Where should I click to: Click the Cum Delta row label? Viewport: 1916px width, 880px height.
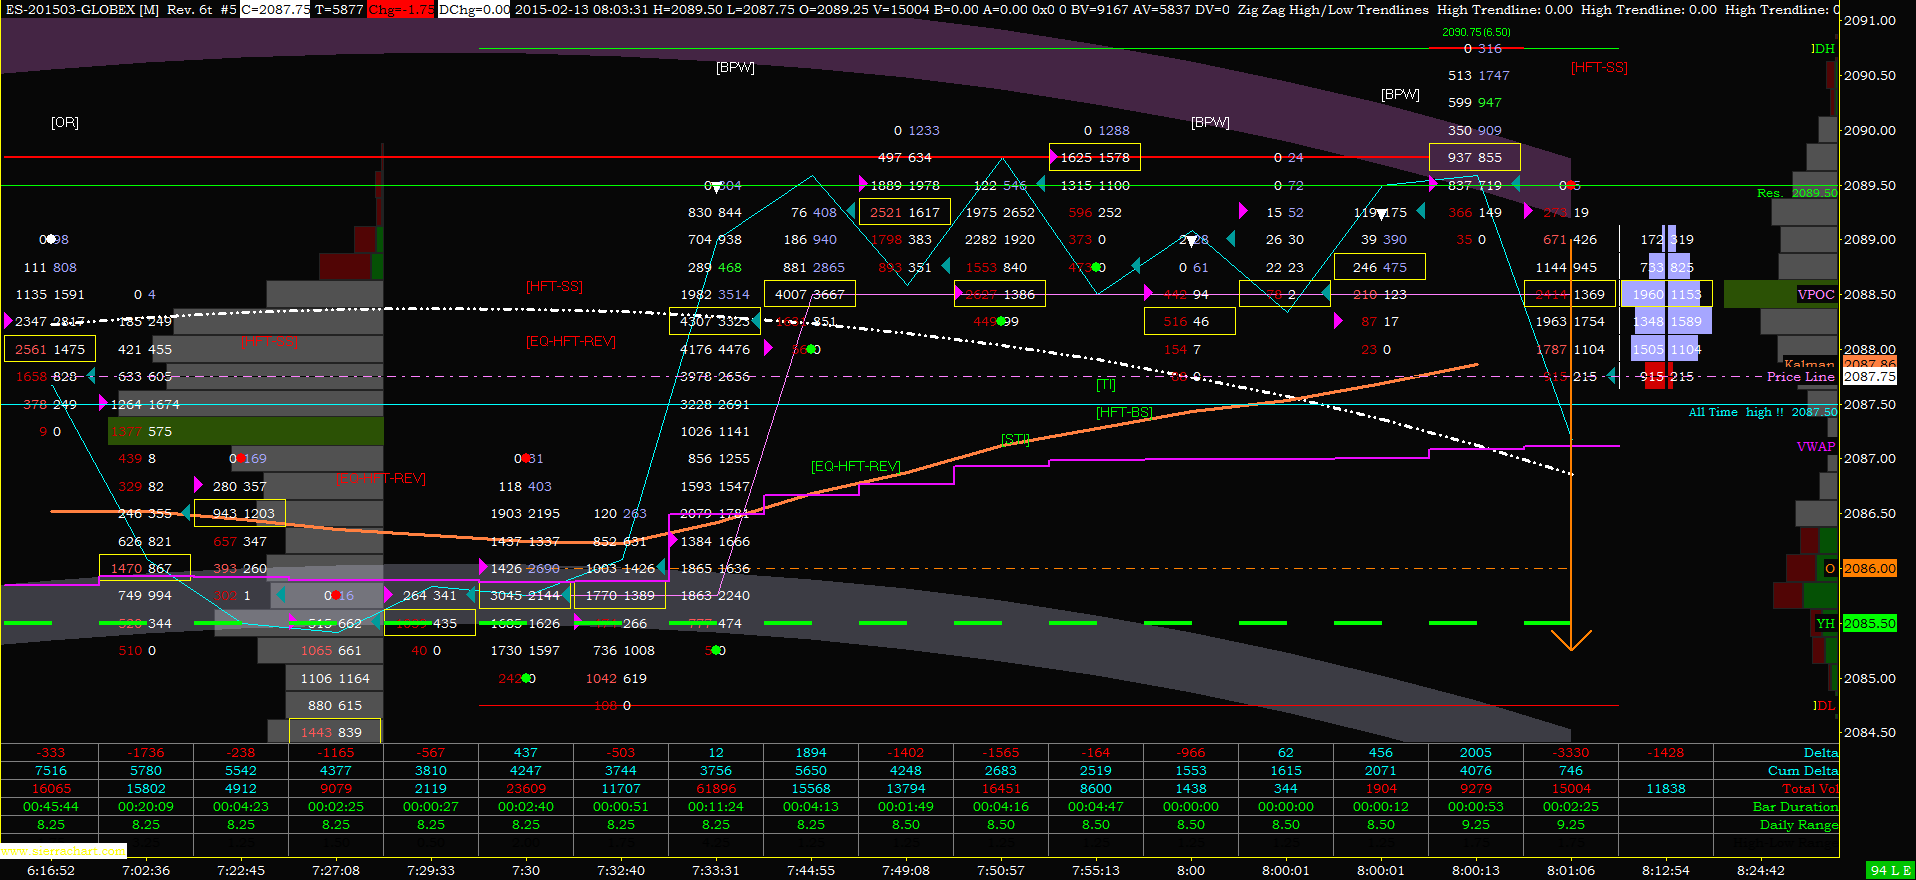[x=1803, y=770]
